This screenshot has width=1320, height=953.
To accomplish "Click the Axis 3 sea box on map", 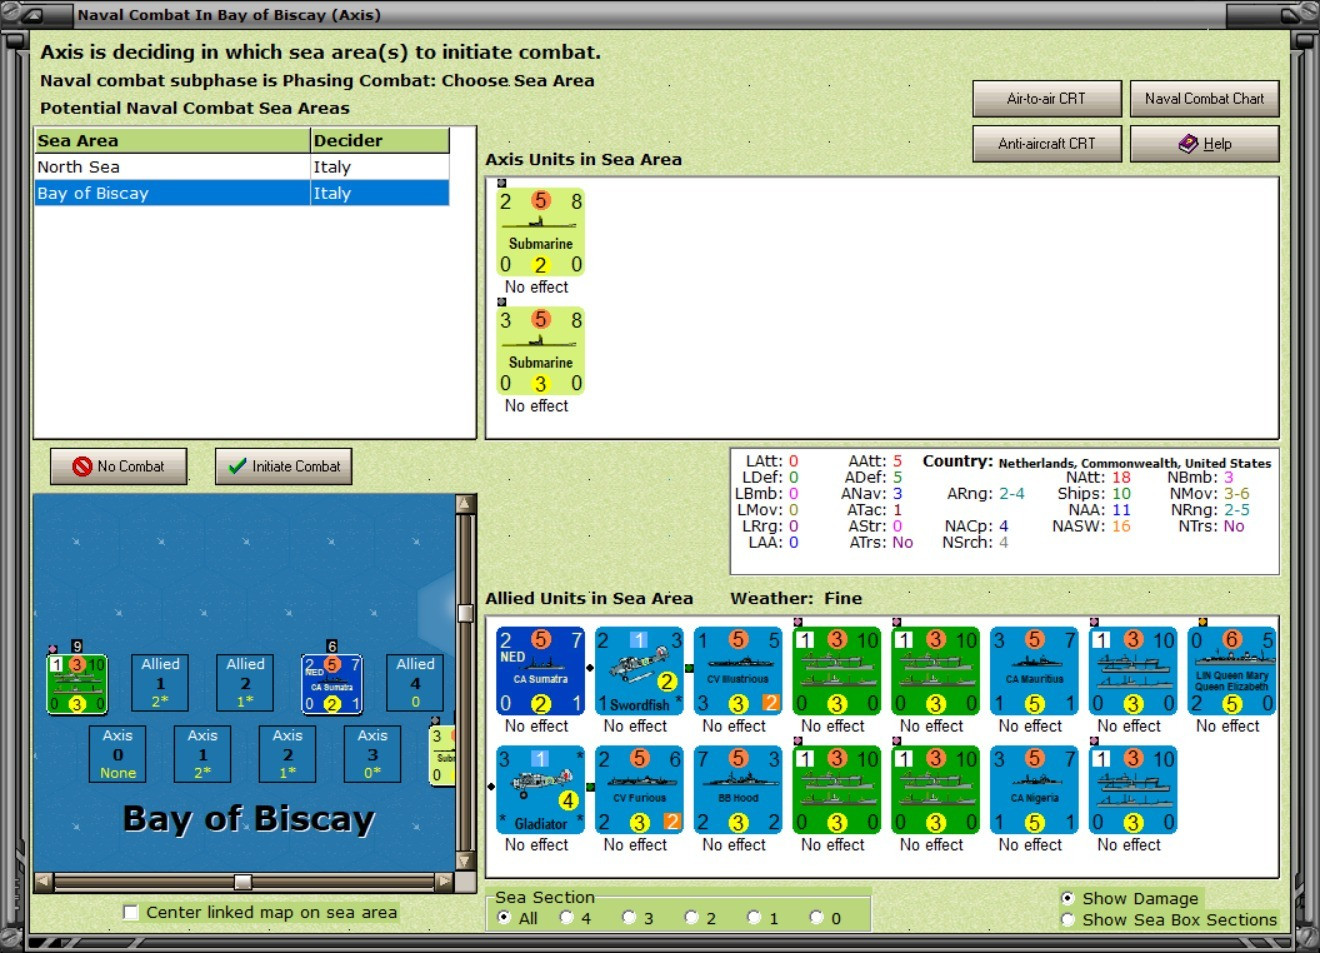I will [x=372, y=754].
